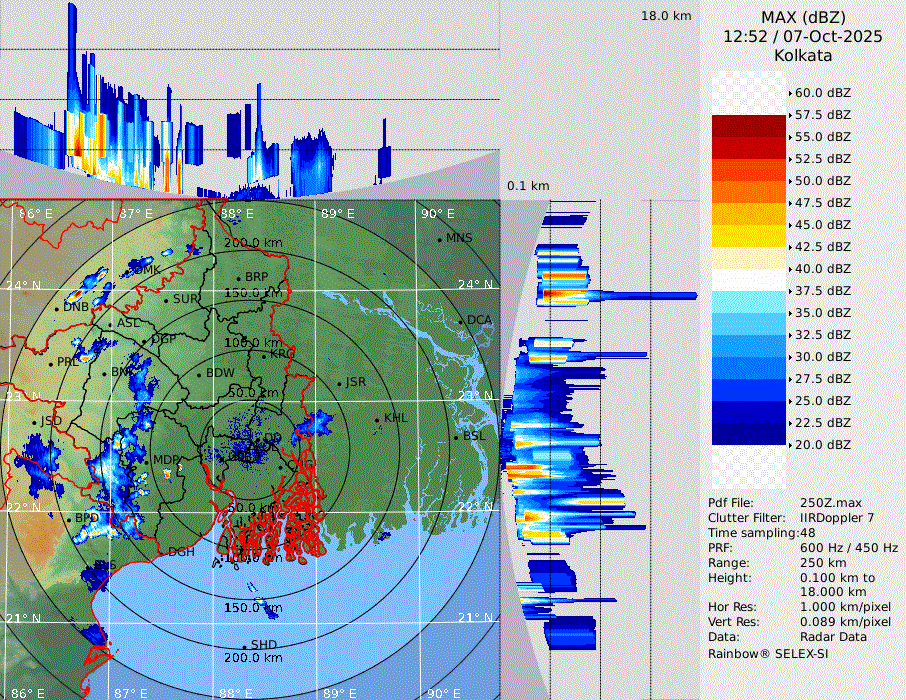Pick the white swatch between 40.0 and 37.5 dBZ
The image size is (906, 700).
point(748,279)
